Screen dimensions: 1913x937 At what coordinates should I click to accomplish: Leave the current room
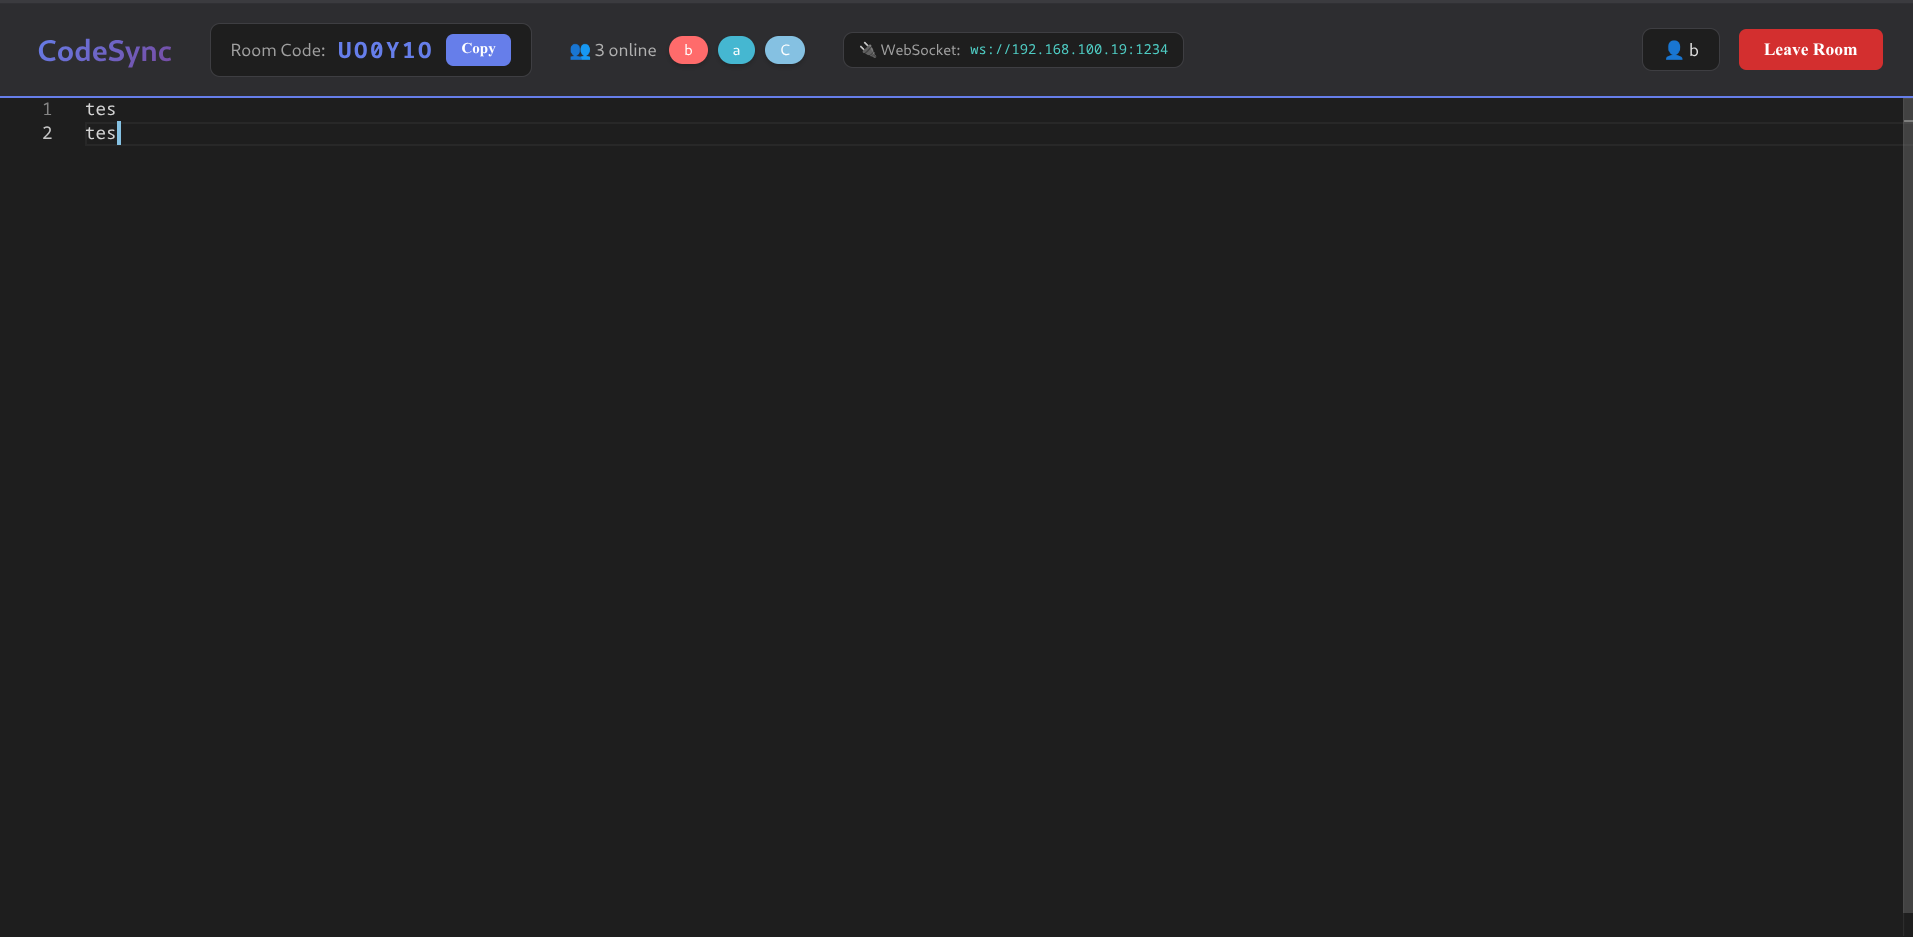[x=1809, y=49]
